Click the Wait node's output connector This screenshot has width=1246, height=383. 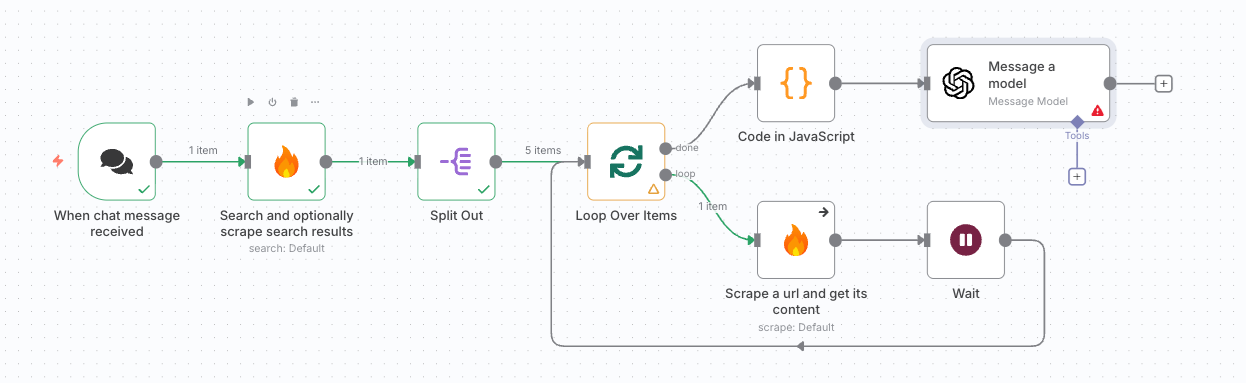tap(1006, 240)
